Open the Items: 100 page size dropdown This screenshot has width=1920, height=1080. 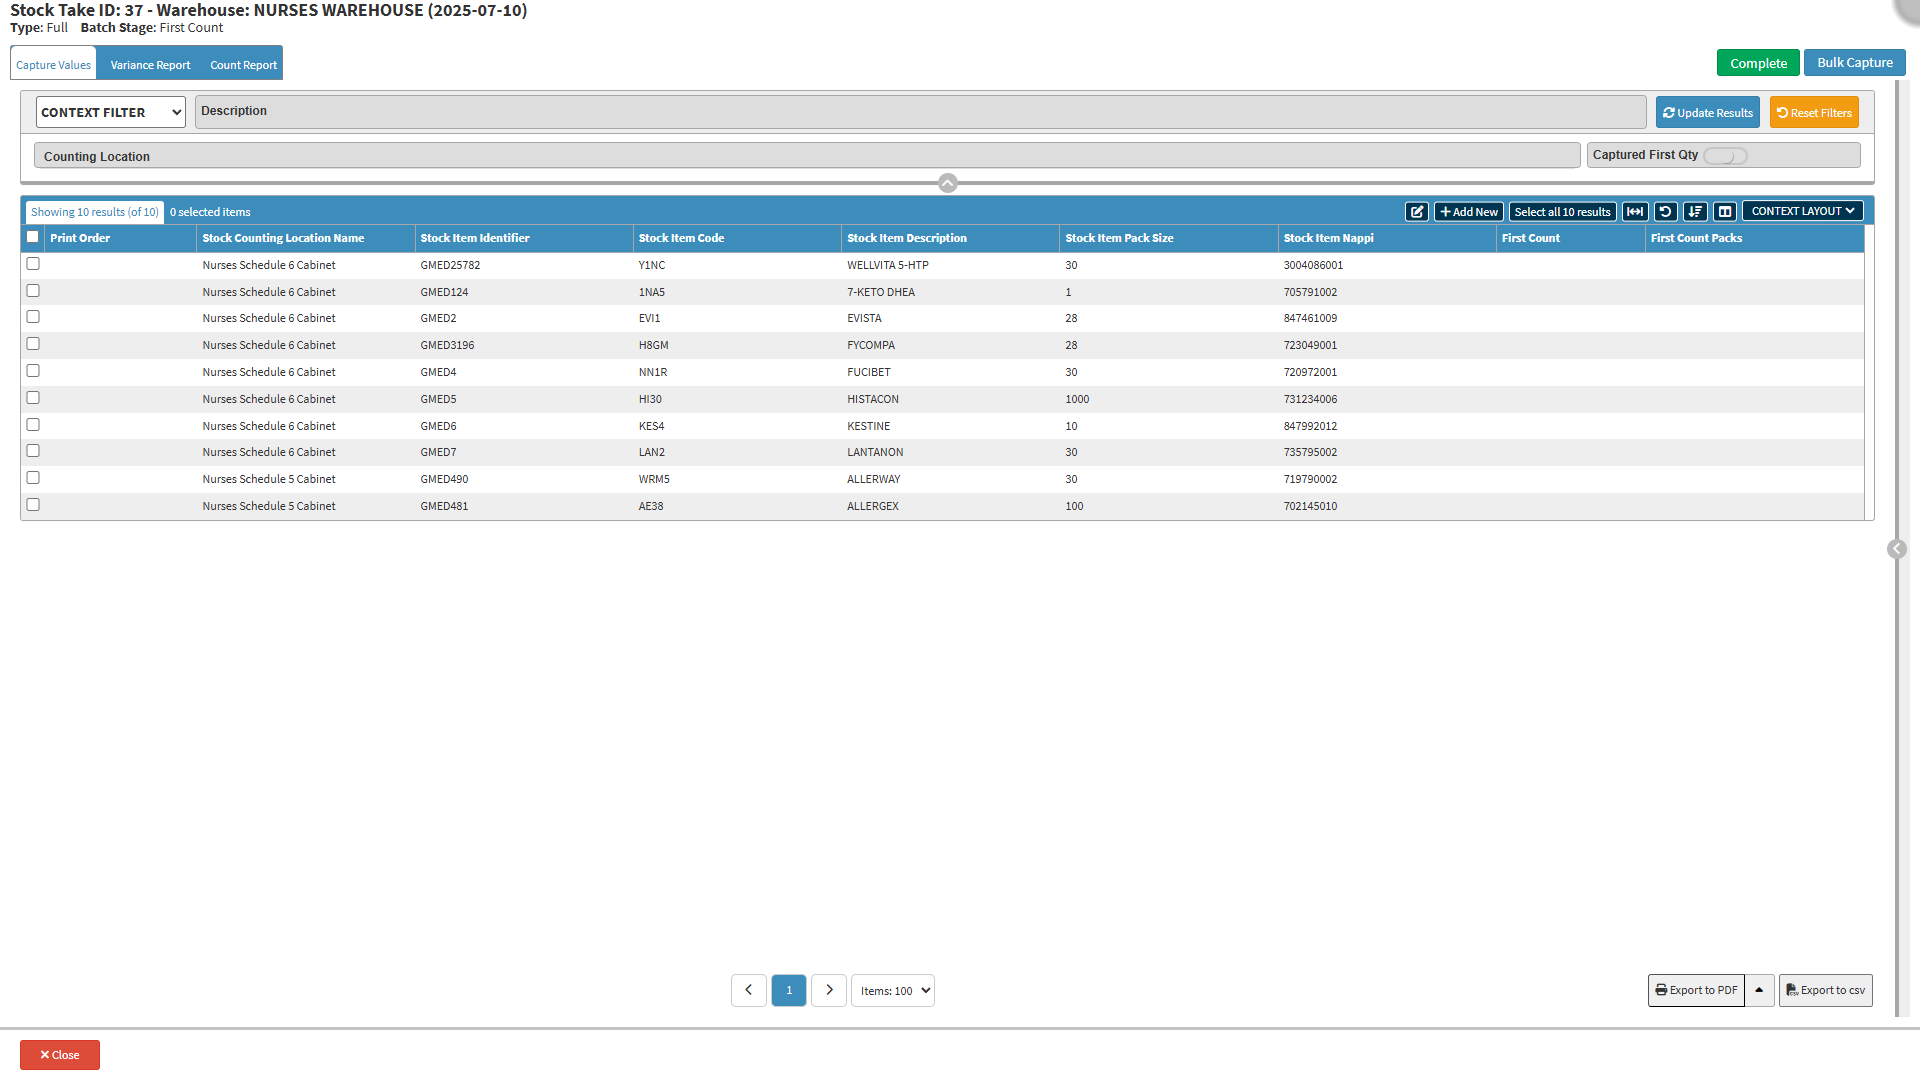tap(893, 991)
